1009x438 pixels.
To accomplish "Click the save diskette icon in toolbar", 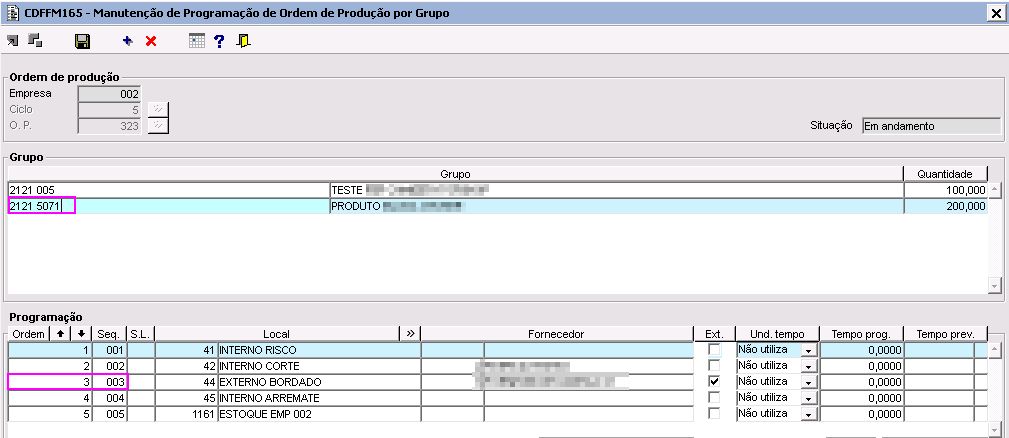I will tap(82, 42).
